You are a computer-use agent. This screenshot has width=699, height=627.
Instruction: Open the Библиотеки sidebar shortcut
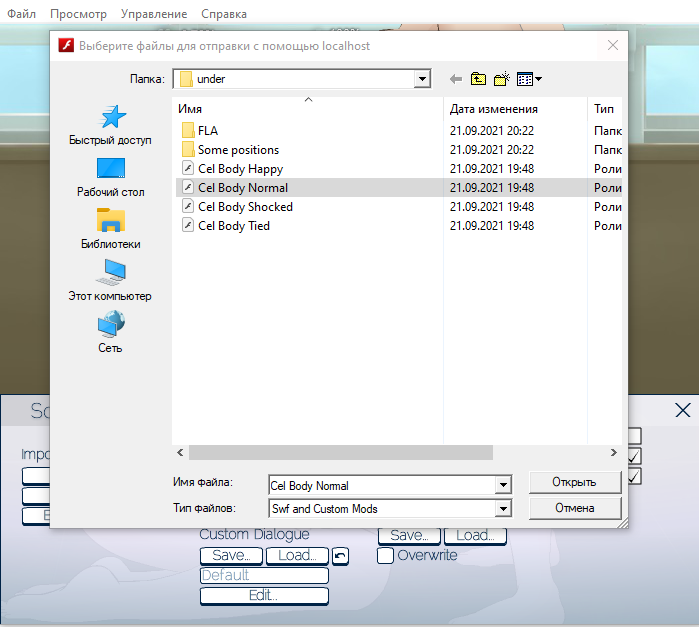(111, 228)
